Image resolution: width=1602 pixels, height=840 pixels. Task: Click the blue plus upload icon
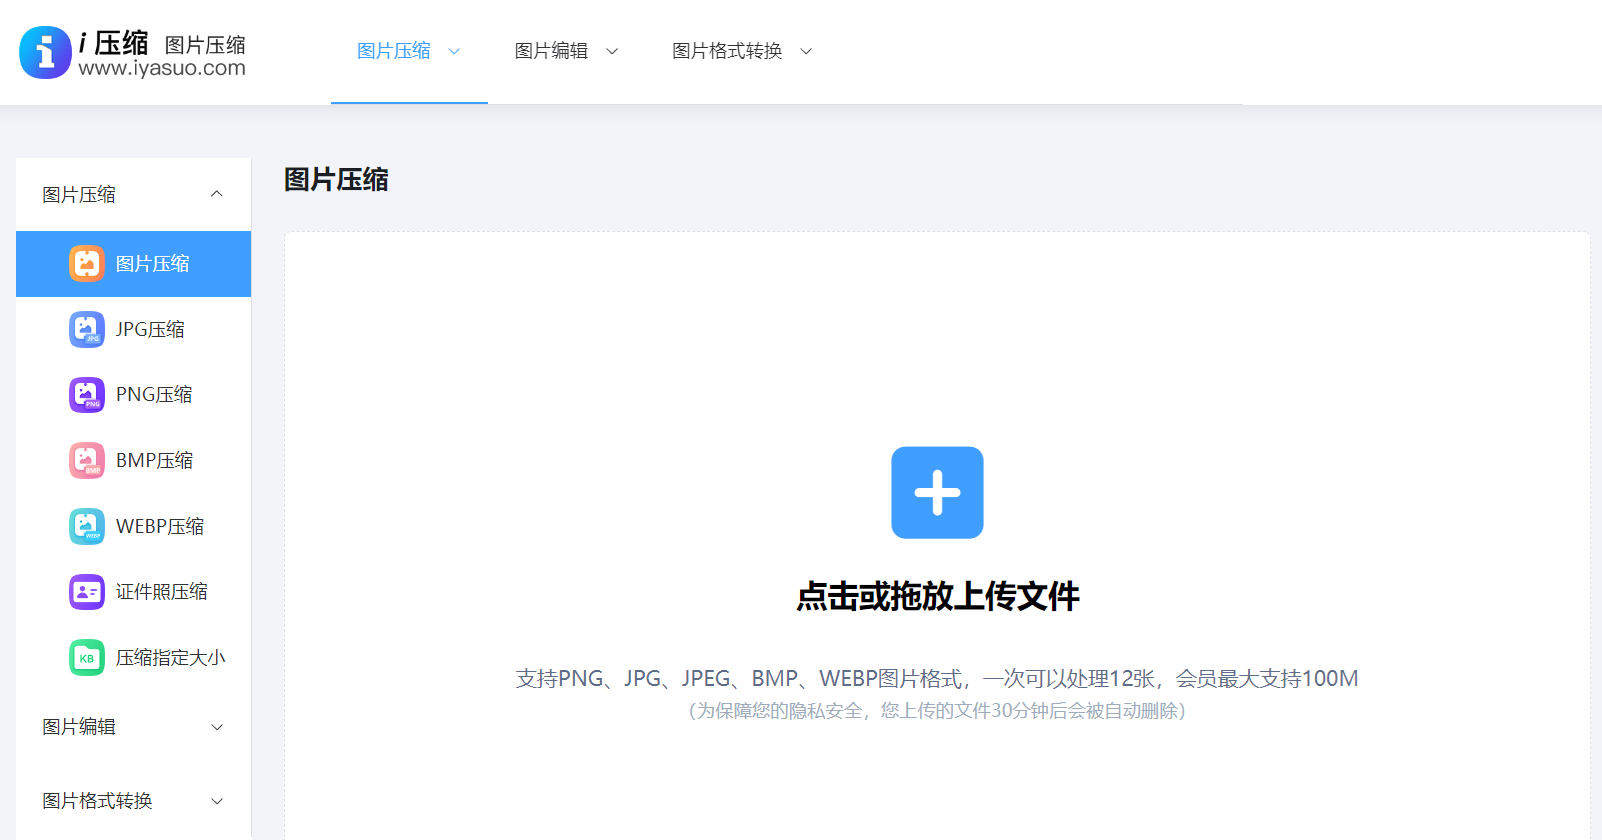click(x=937, y=493)
